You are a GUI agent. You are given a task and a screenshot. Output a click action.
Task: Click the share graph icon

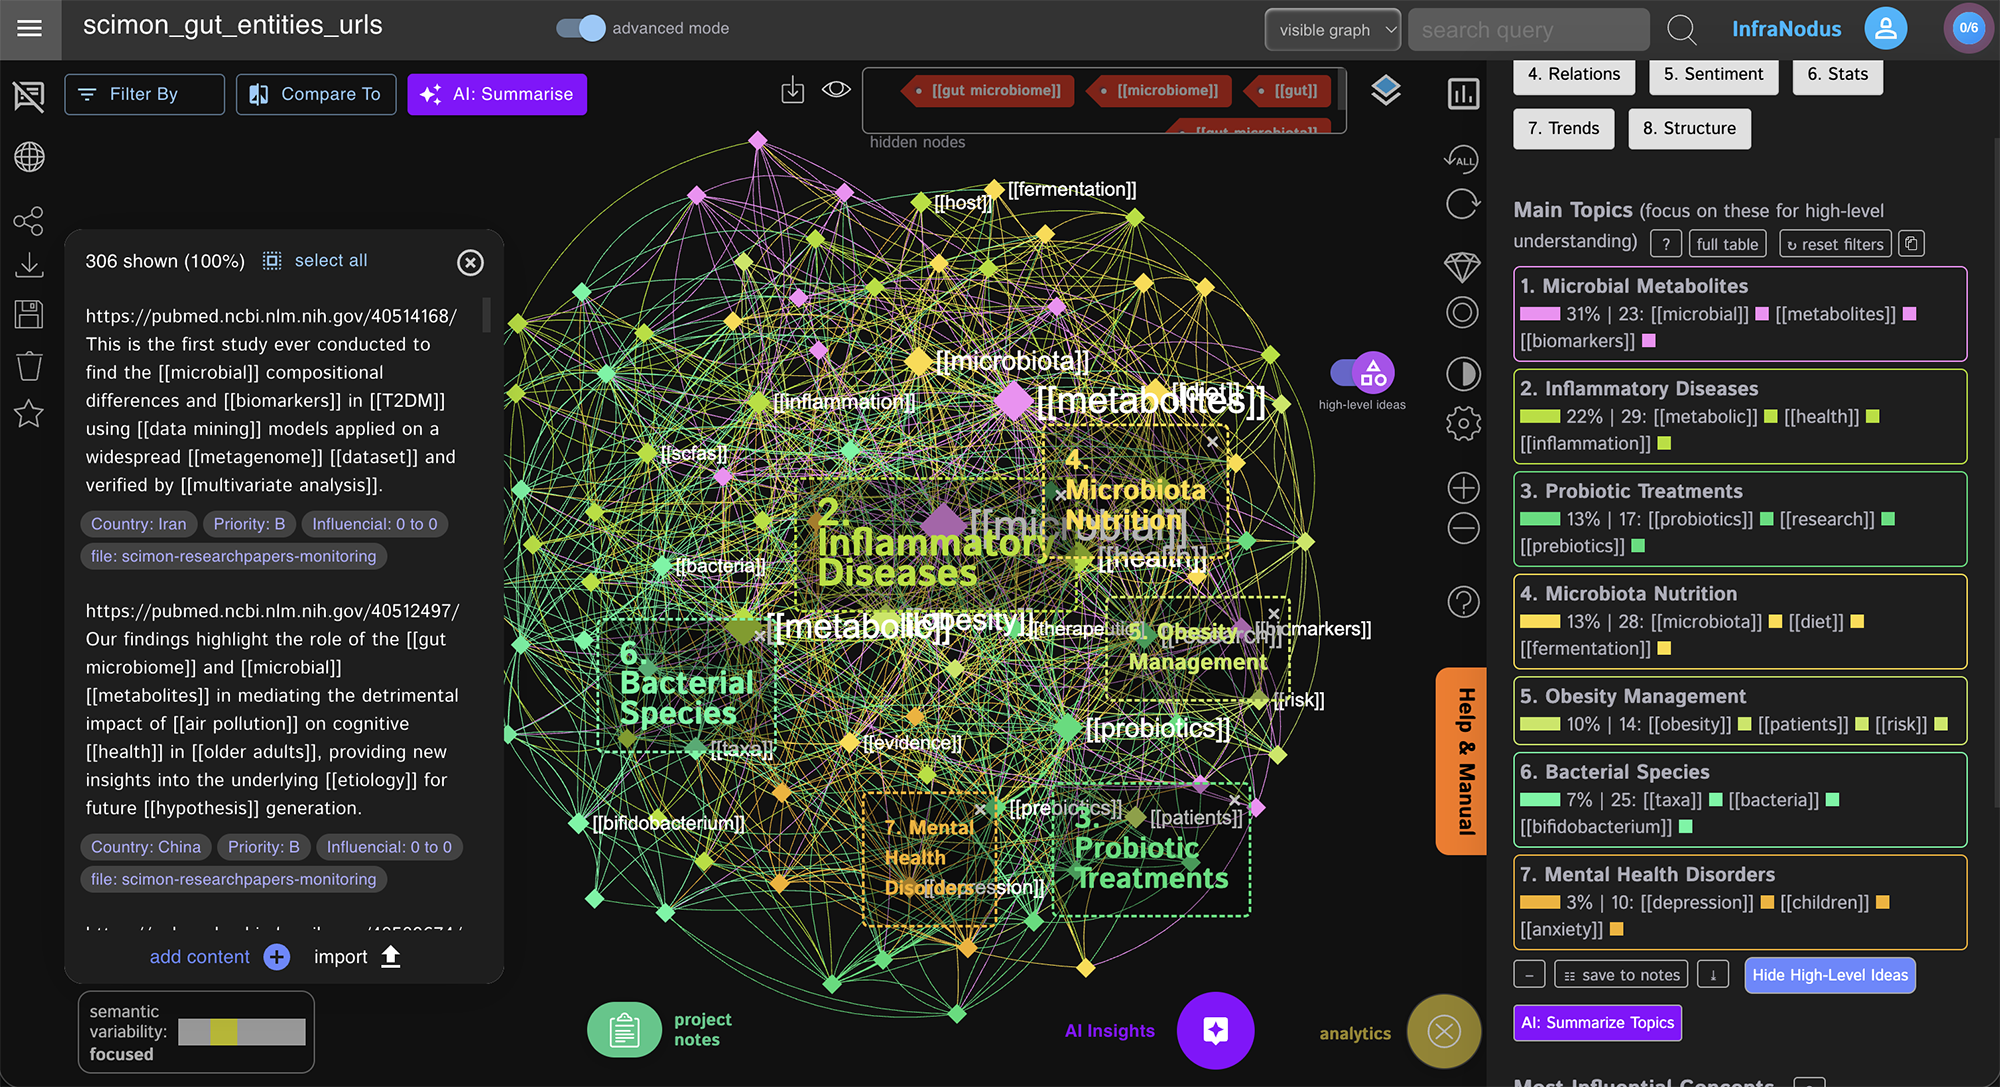click(29, 221)
